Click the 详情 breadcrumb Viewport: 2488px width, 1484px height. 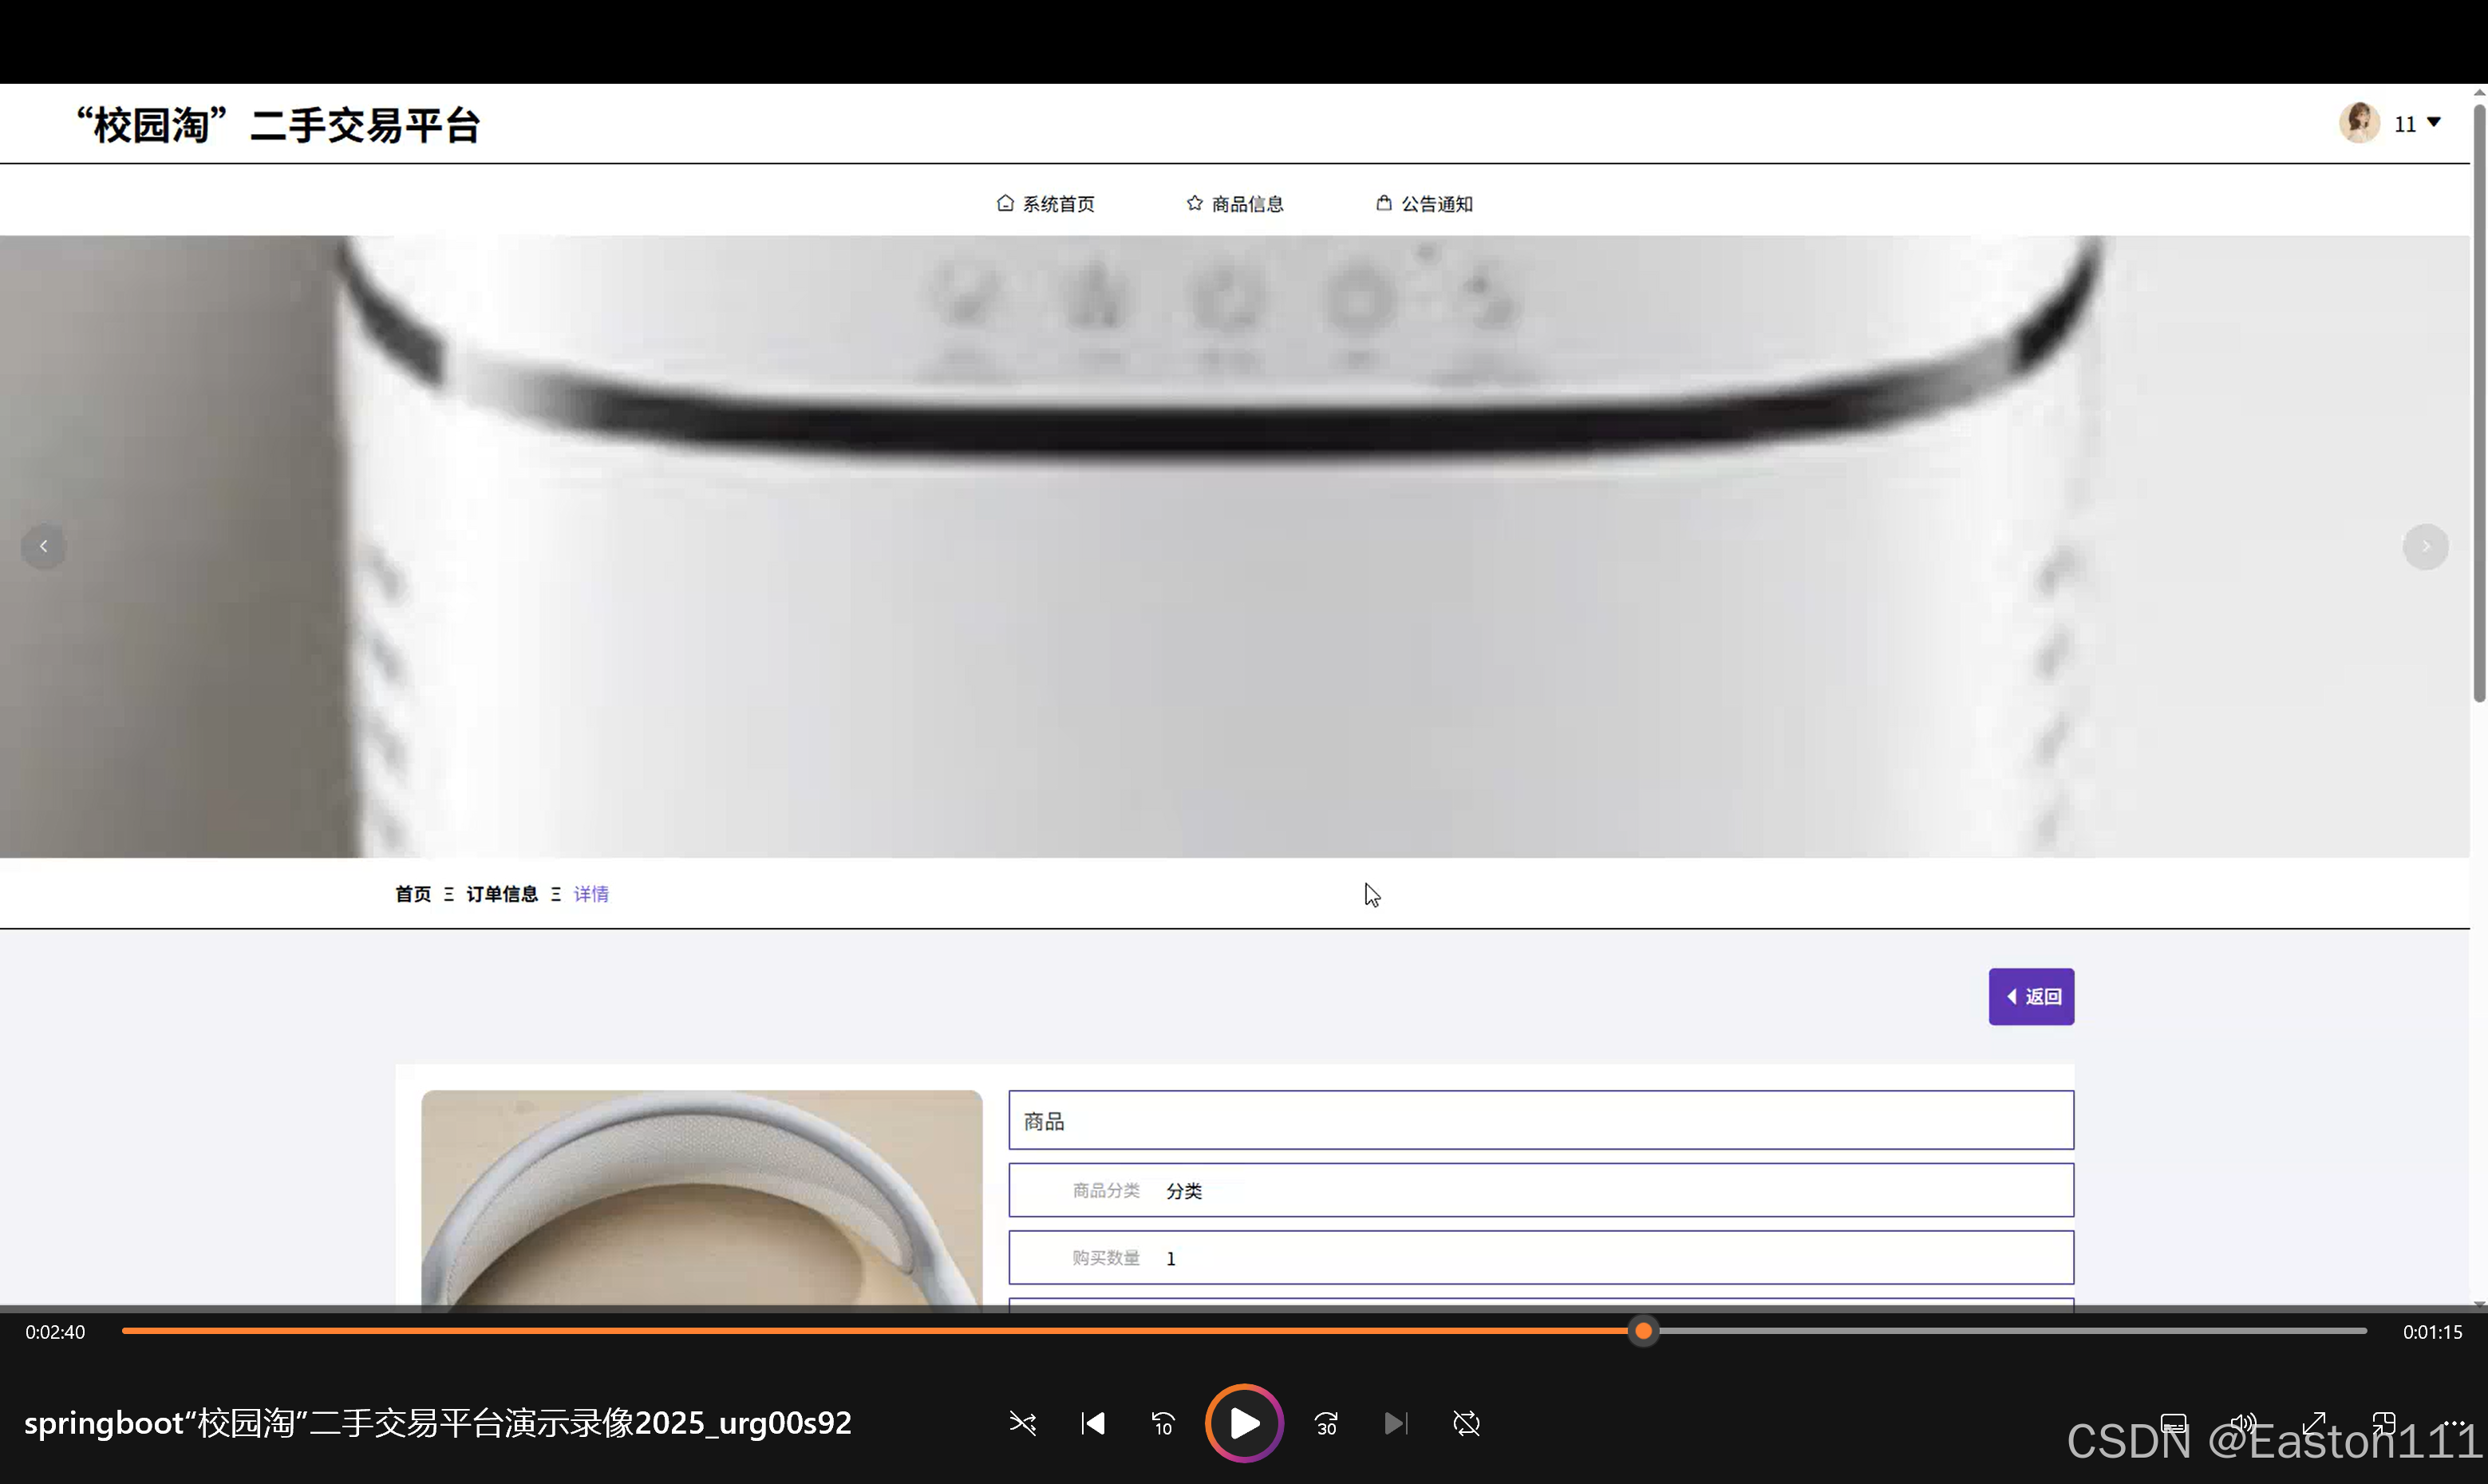point(591,894)
